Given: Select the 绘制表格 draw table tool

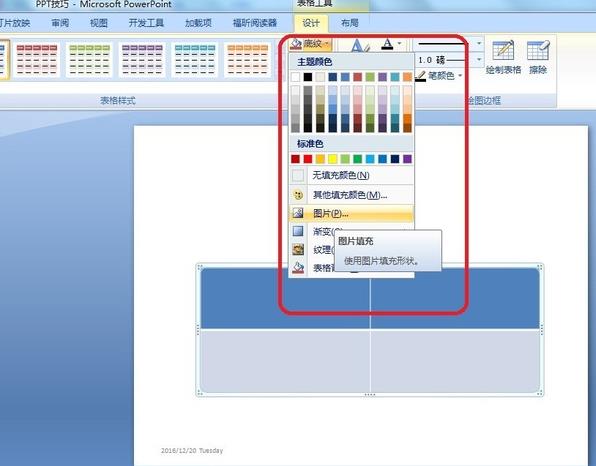Looking at the screenshot, I should pos(503,57).
